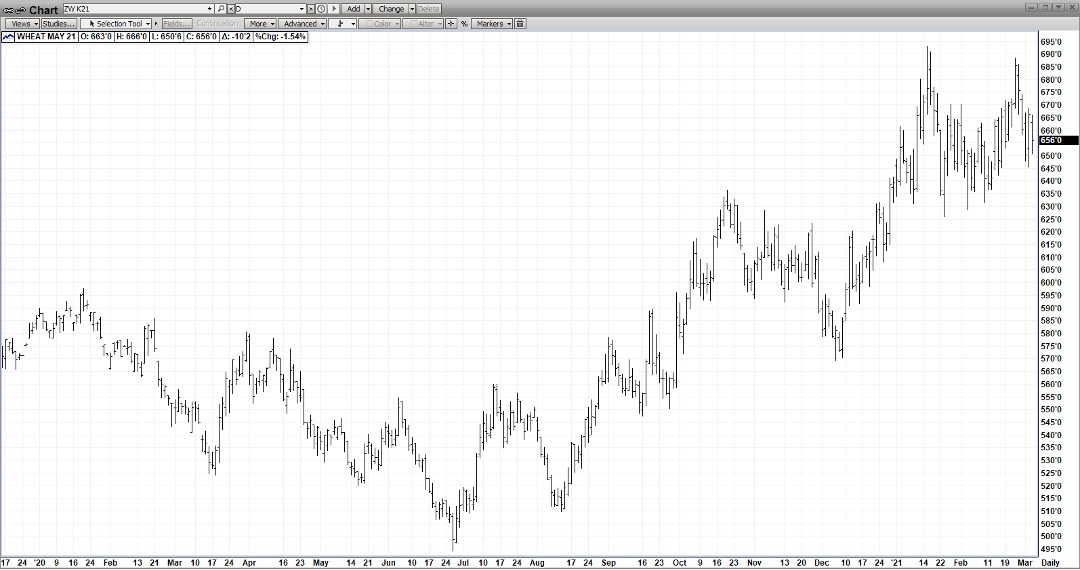Click the magnifier symbol search icon
Image resolution: width=1080 pixels, height=570 pixels.
click(221, 9)
